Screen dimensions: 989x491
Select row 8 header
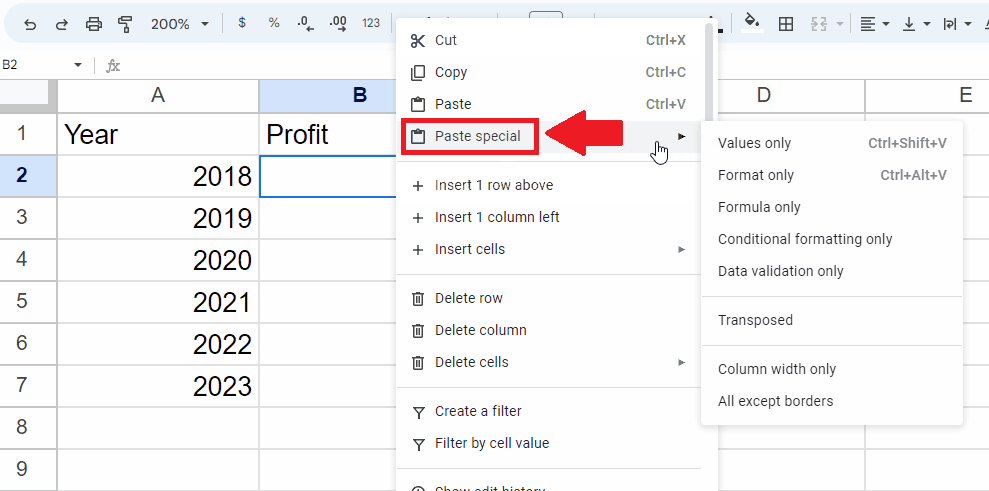(x=28, y=428)
